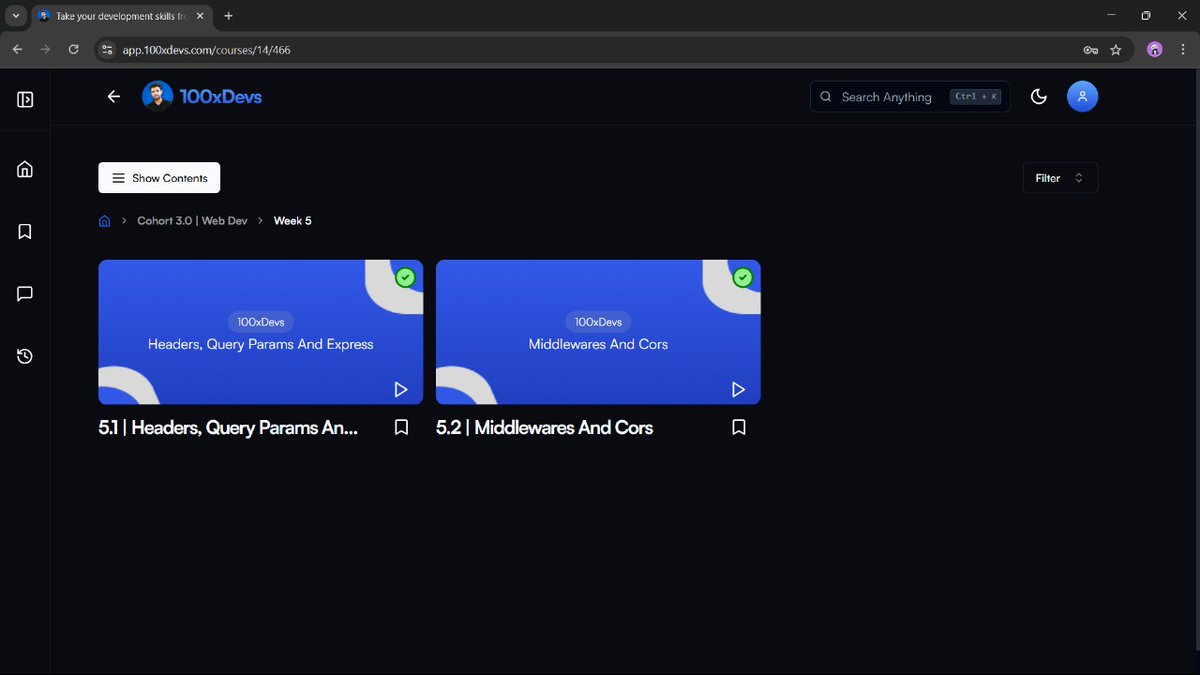Image resolution: width=1200 pixels, height=675 pixels.
Task: Go forward in browser history
Action: (45, 49)
